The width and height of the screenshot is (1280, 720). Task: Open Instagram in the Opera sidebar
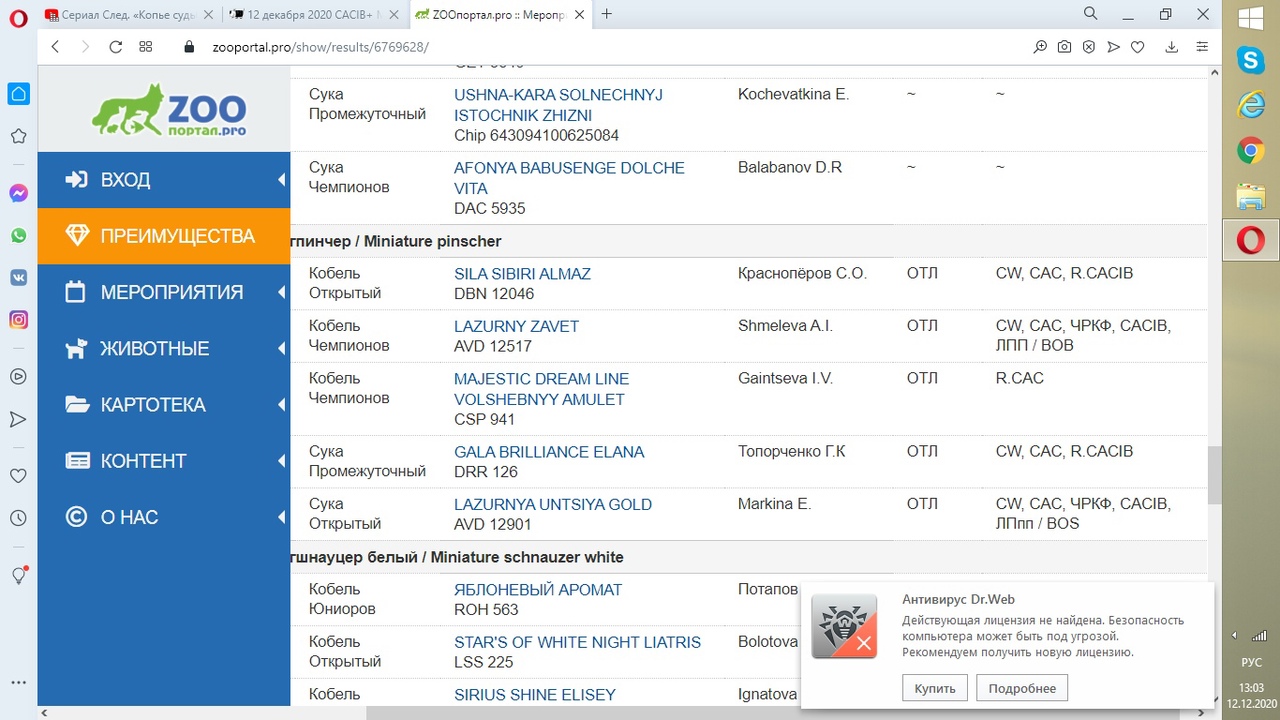[18, 320]
